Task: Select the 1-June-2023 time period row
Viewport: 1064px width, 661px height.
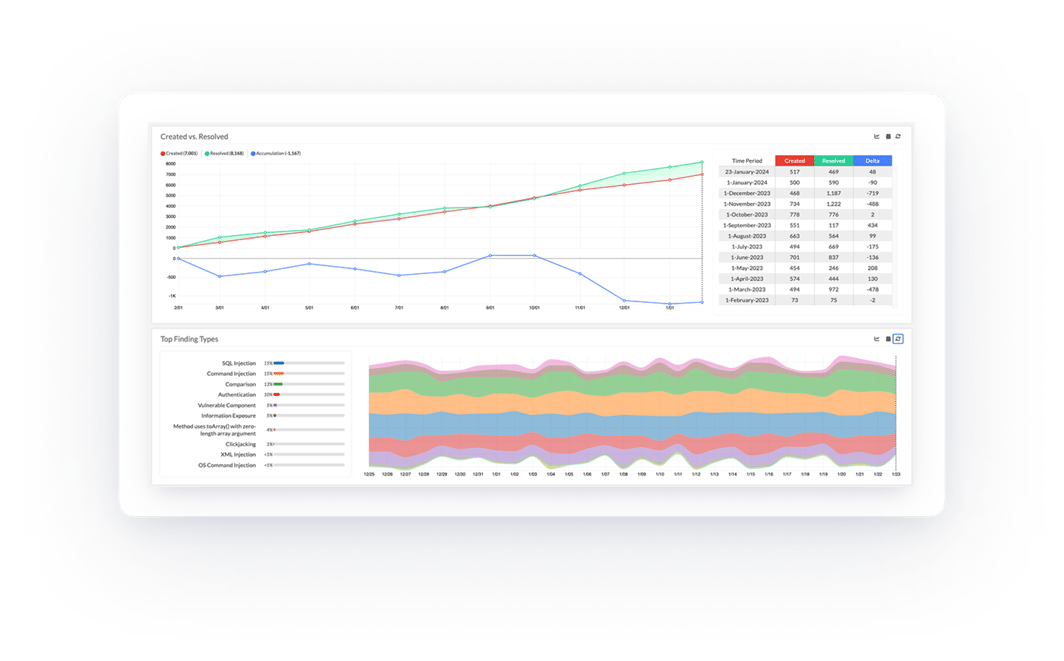Action: point(805,257)
